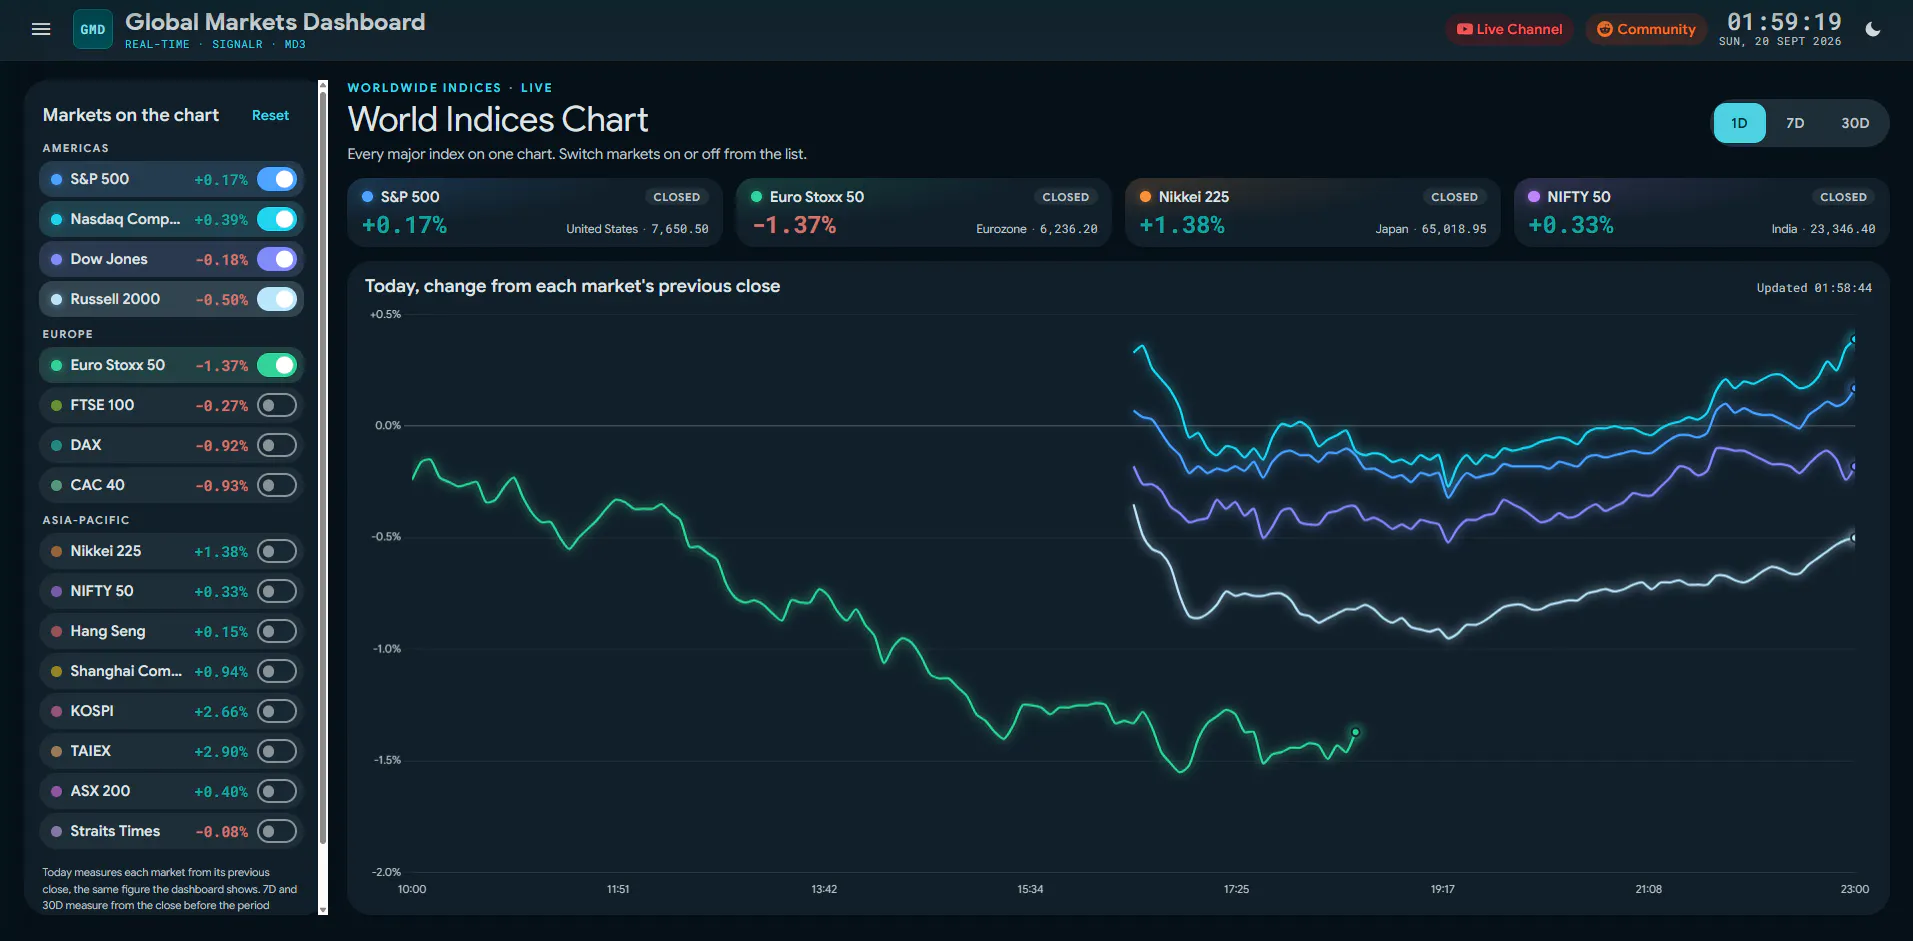
Task: Open the S&P 500 summary card
Action: pyautogui.click(x=535, y=212)
